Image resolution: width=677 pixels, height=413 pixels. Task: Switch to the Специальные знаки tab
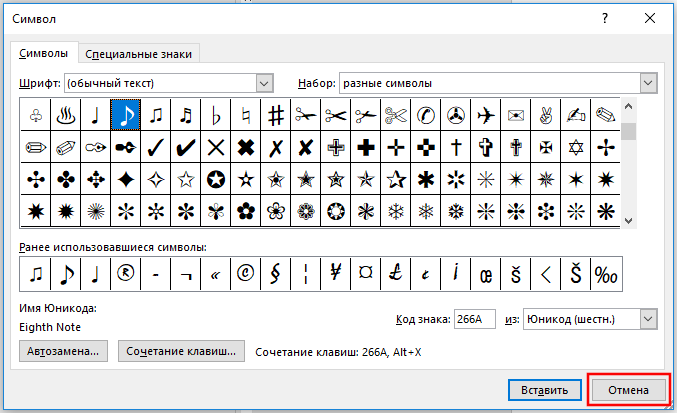tap(138, 54)
